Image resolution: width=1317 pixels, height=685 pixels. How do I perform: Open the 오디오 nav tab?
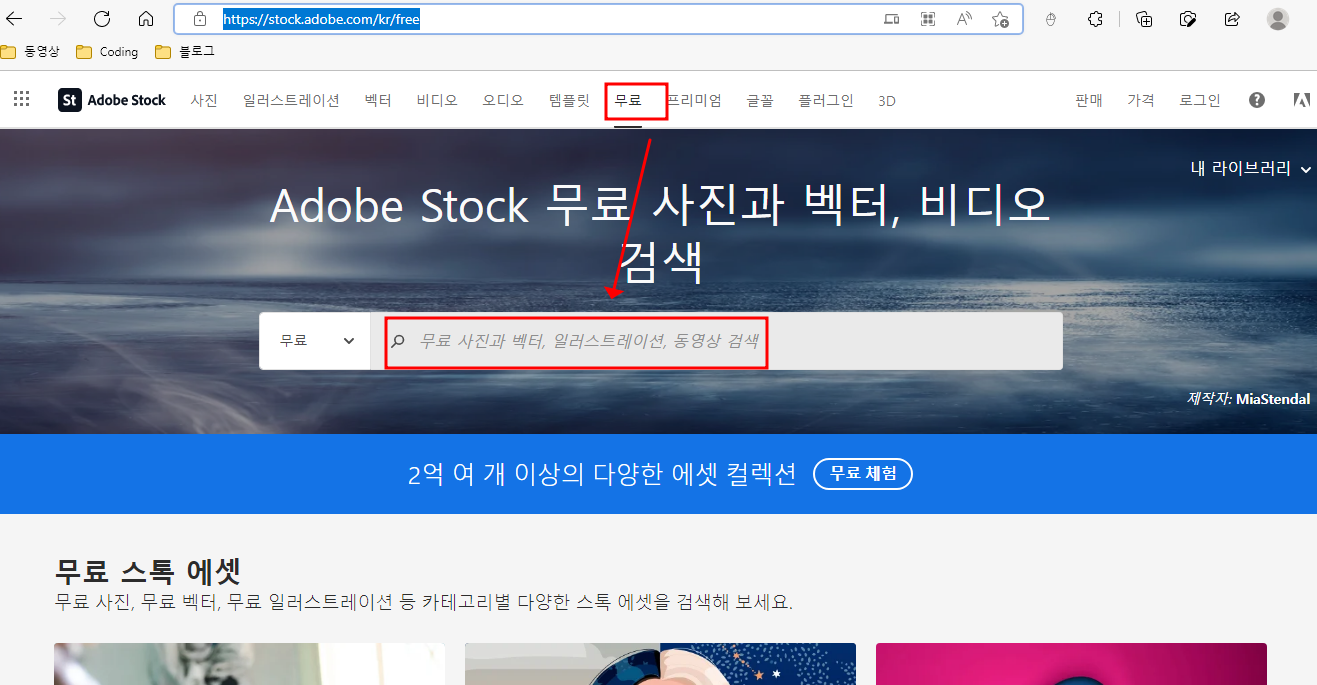tap(503, 100)
